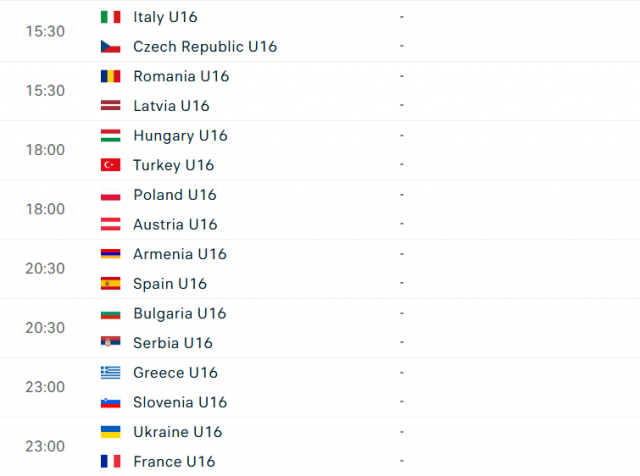Click the France flag icon

click(111, 461)
